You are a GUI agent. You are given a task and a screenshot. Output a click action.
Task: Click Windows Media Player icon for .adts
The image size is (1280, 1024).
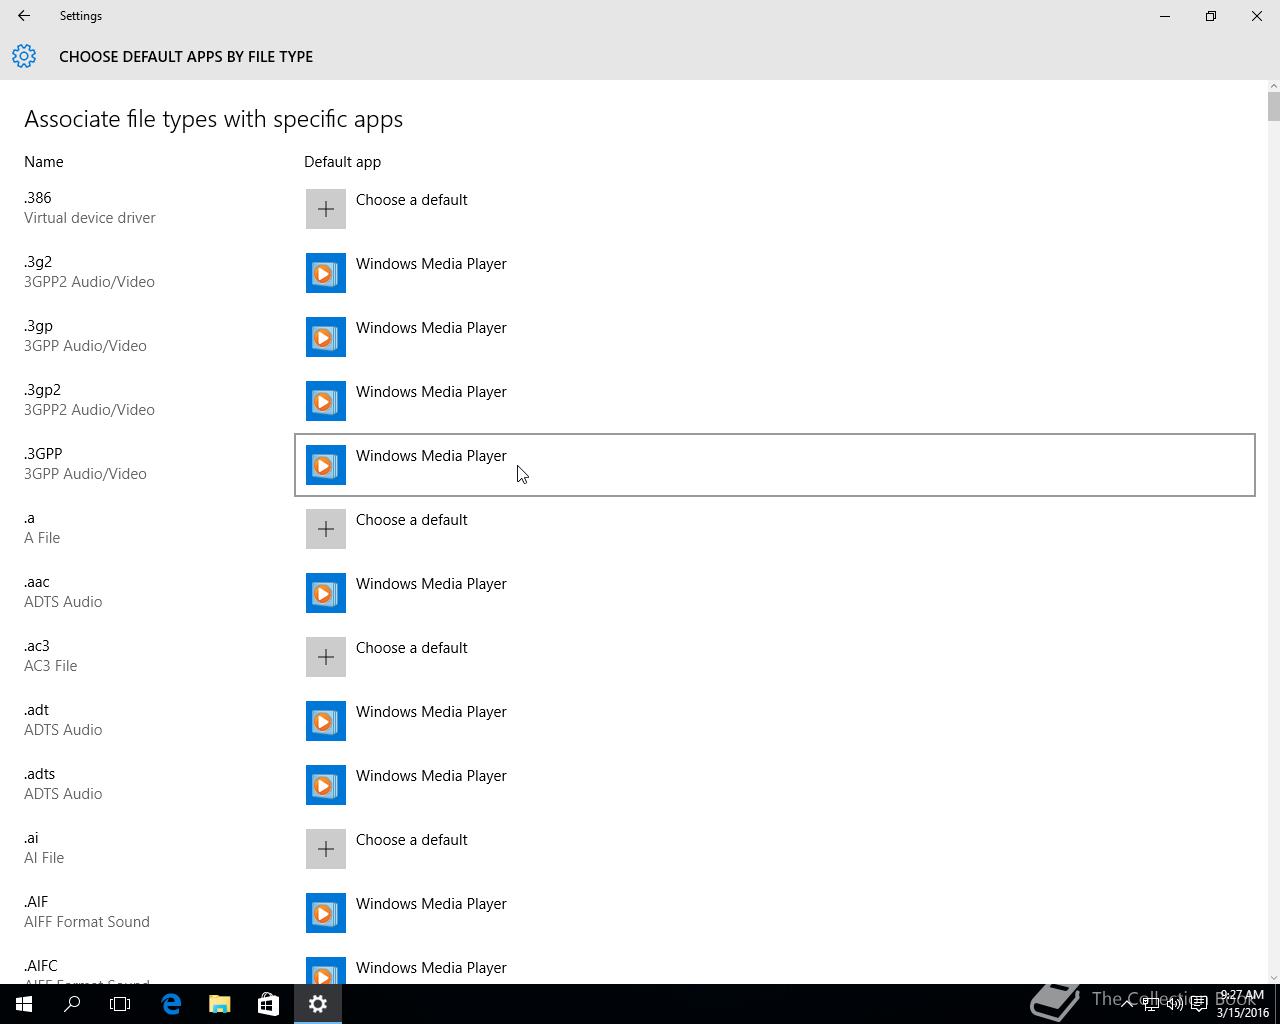[x=326, y=785]
